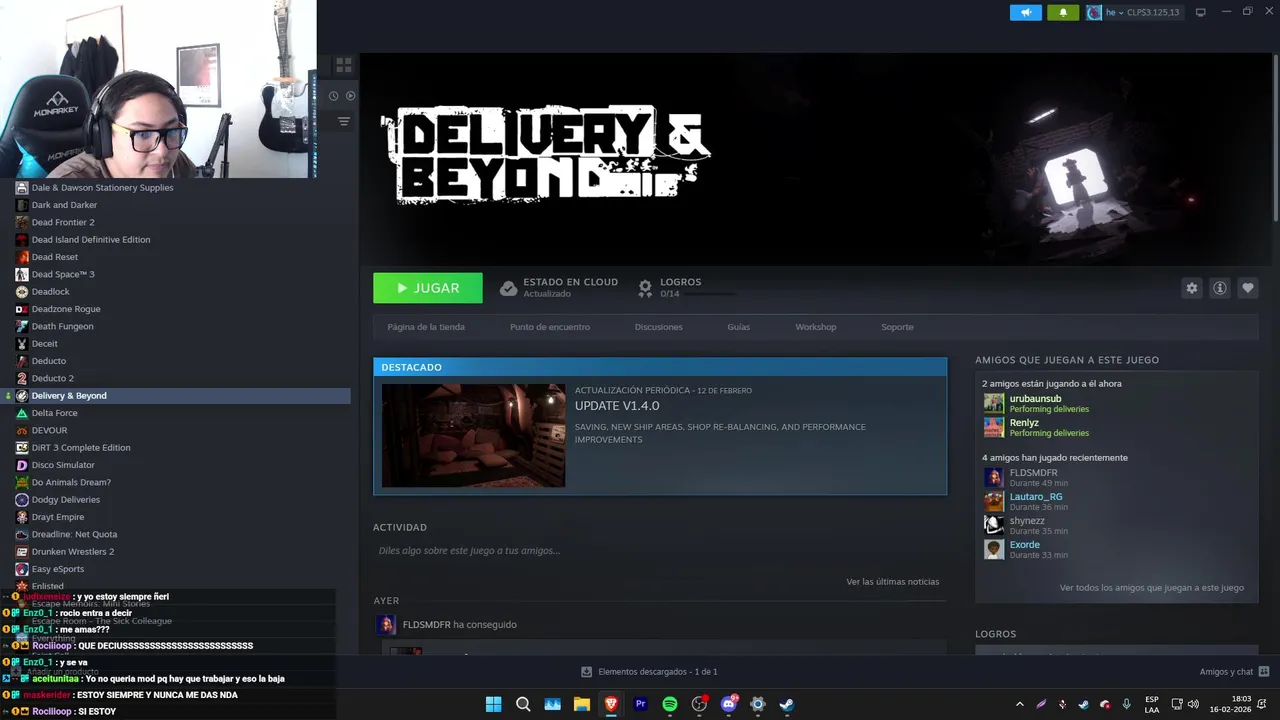The image size is (1280, 720).
Task: Show ready-to-play games filter icon
Action: click(x=350, y=96)
